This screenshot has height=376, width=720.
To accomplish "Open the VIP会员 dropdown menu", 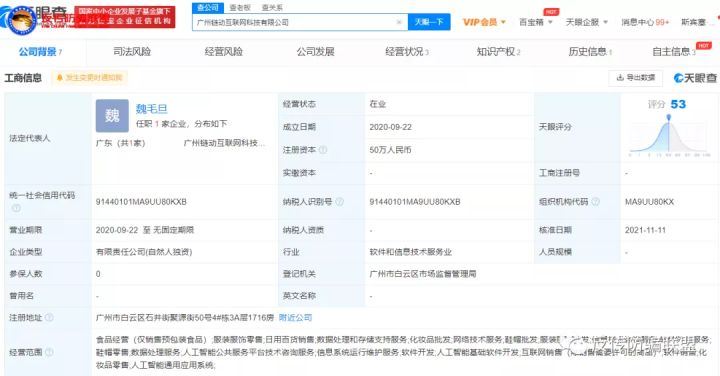I will pyautogui.click(x=484, y=22).
